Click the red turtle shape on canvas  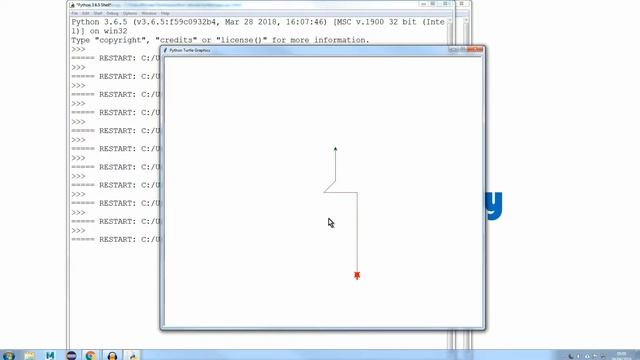(x=357, y=276)
